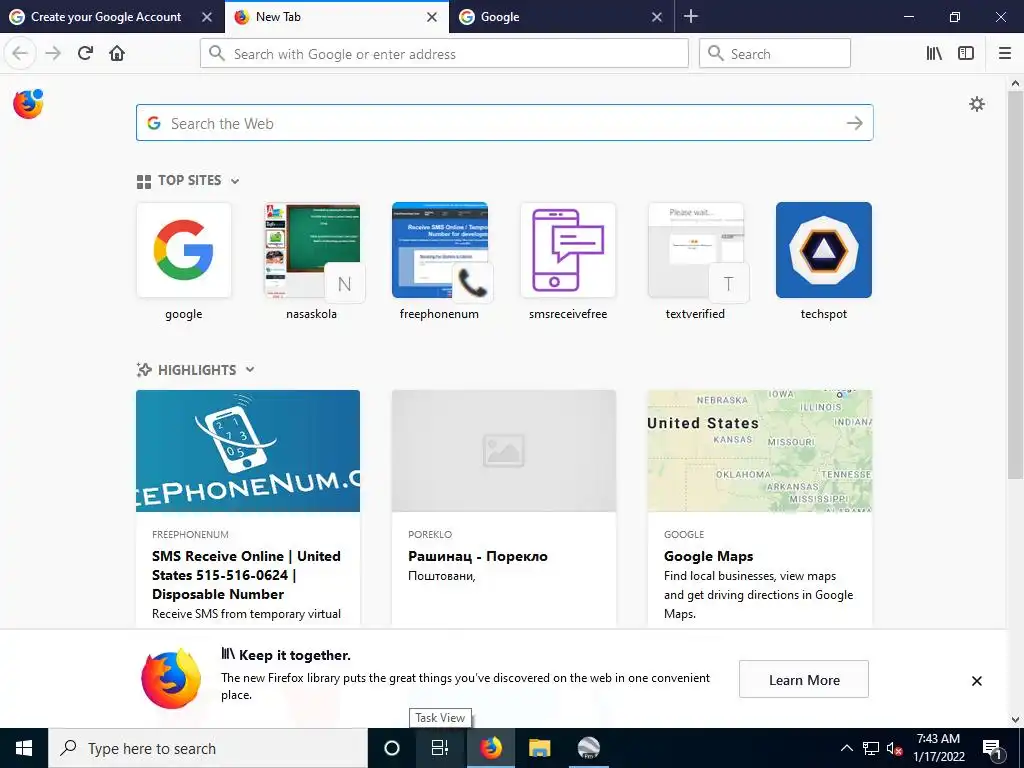The image size is (1024, 768).
Task: Click the Learn More button
Action: 804,679
